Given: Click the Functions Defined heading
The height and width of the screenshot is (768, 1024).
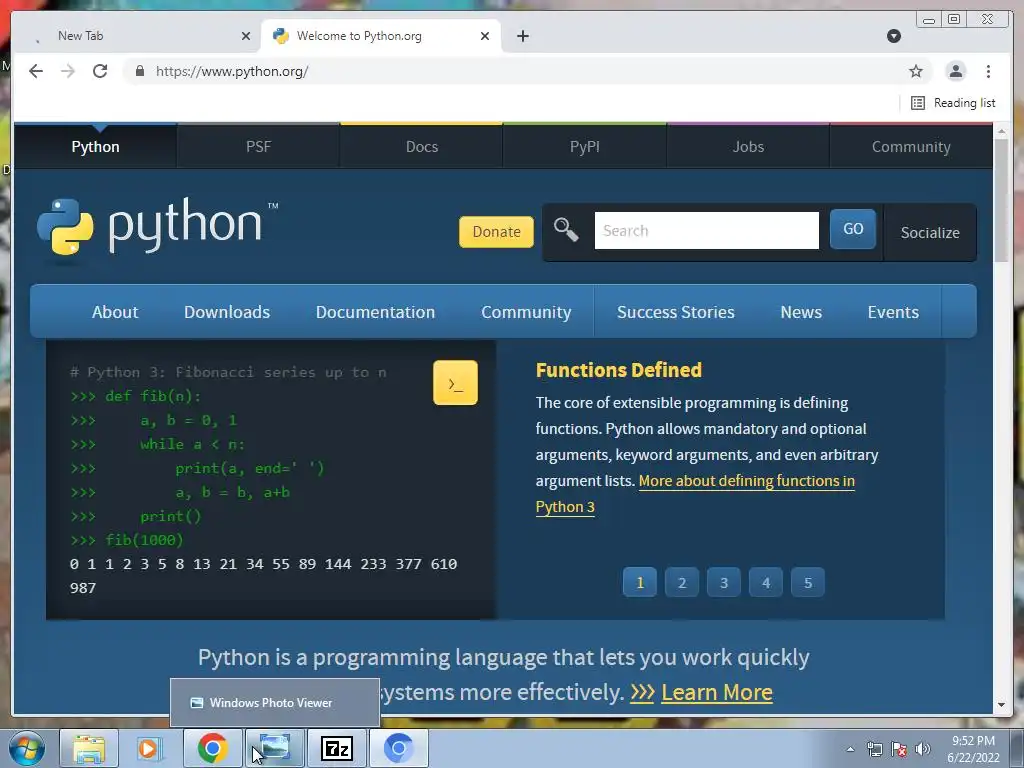Looking at the screenshot, I should point(618,370).
